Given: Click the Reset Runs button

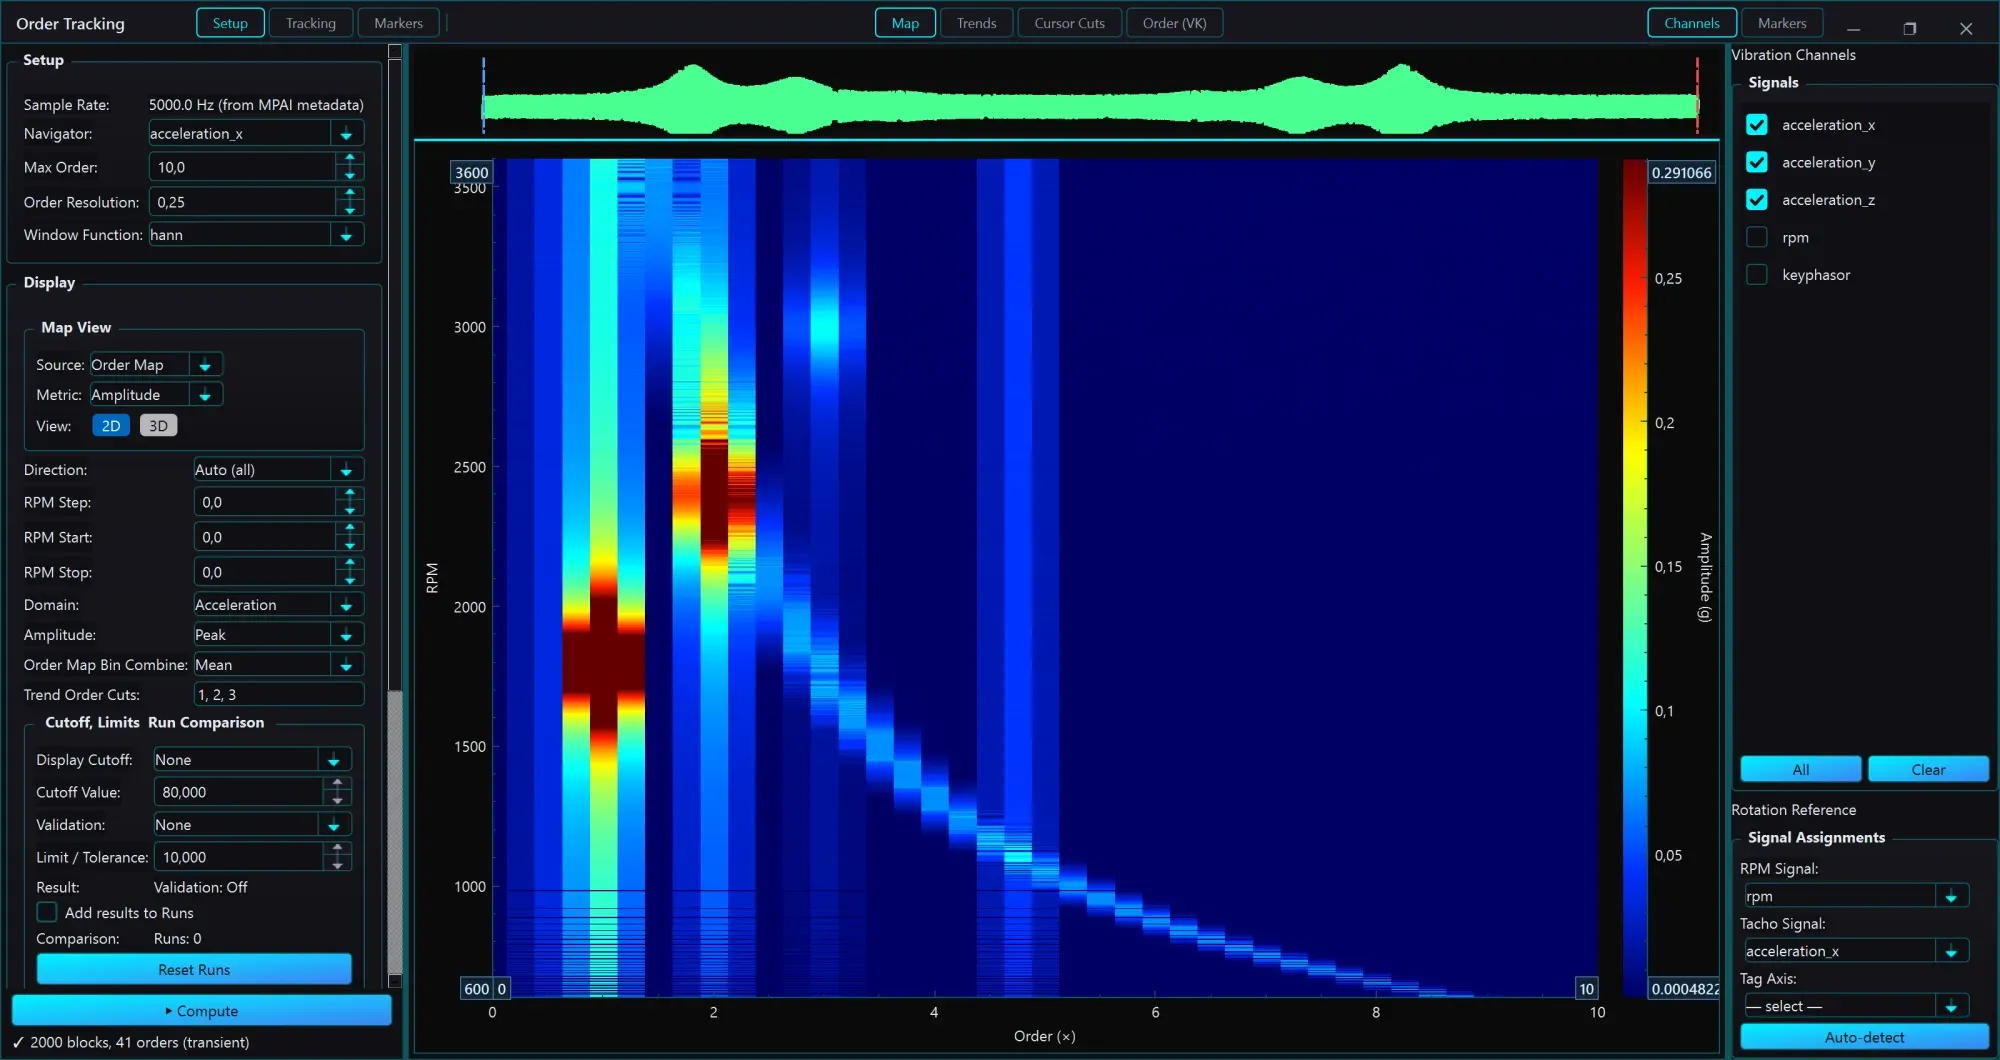Looking at the screenshot, I should coord(194,969).
